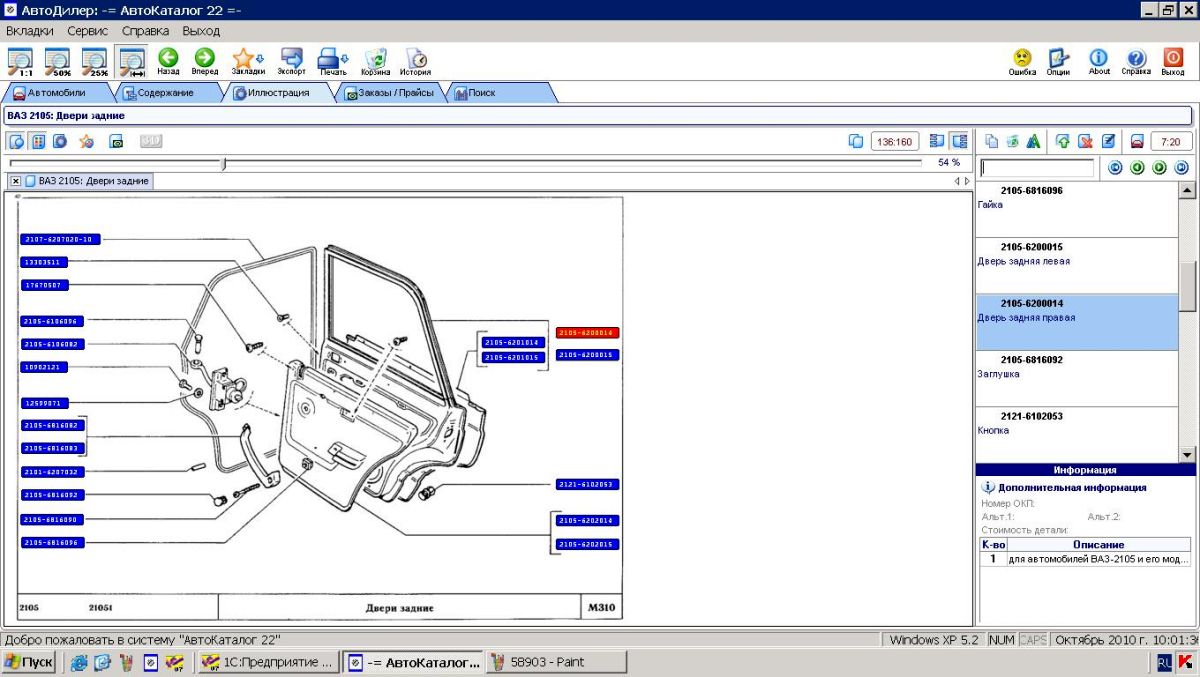Go back with the Назад arrow

pos(168,61)
